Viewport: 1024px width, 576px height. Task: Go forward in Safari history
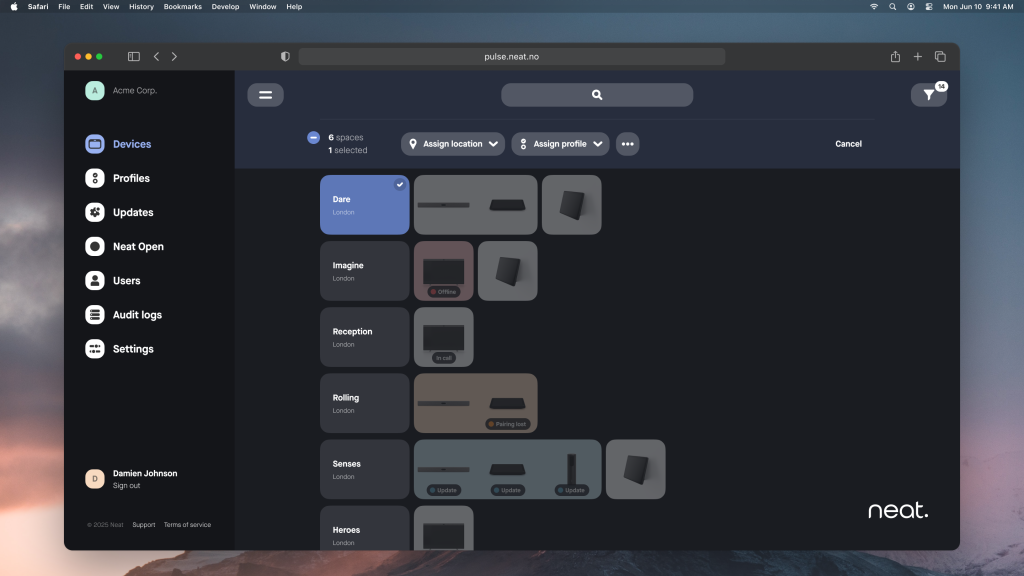point(174,56)
